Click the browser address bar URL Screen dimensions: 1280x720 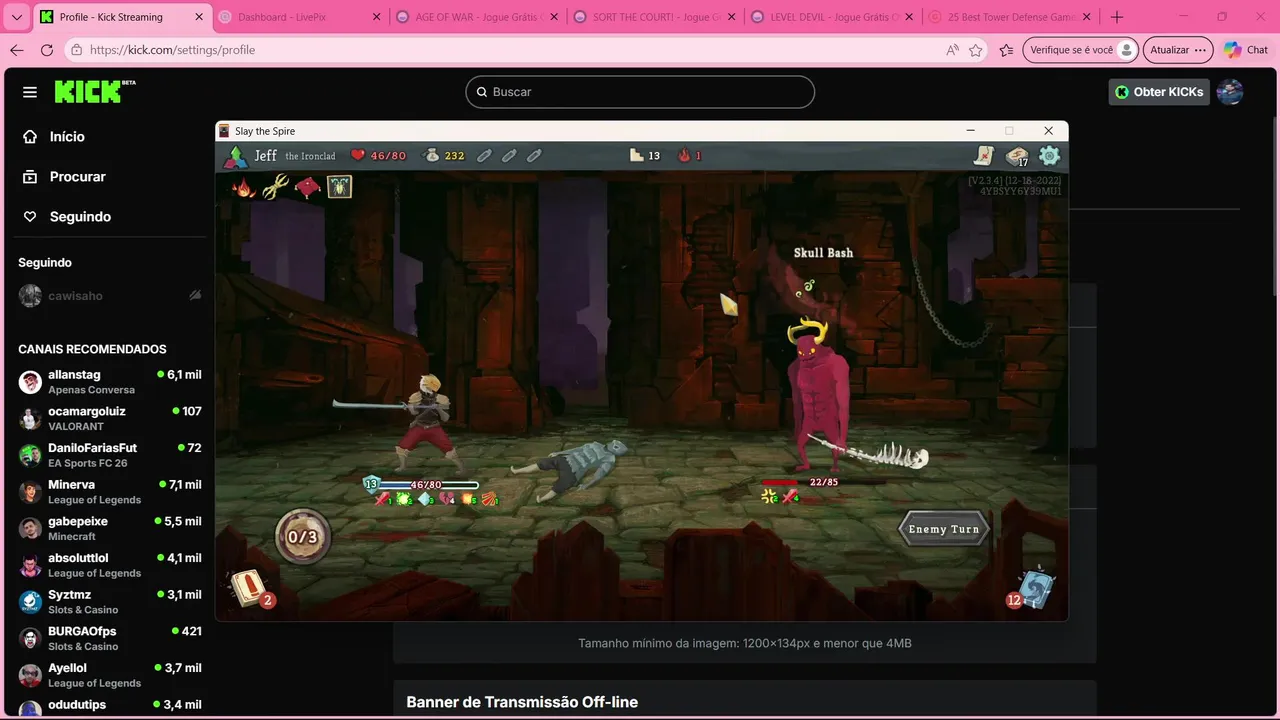click(x=172, y=50)
